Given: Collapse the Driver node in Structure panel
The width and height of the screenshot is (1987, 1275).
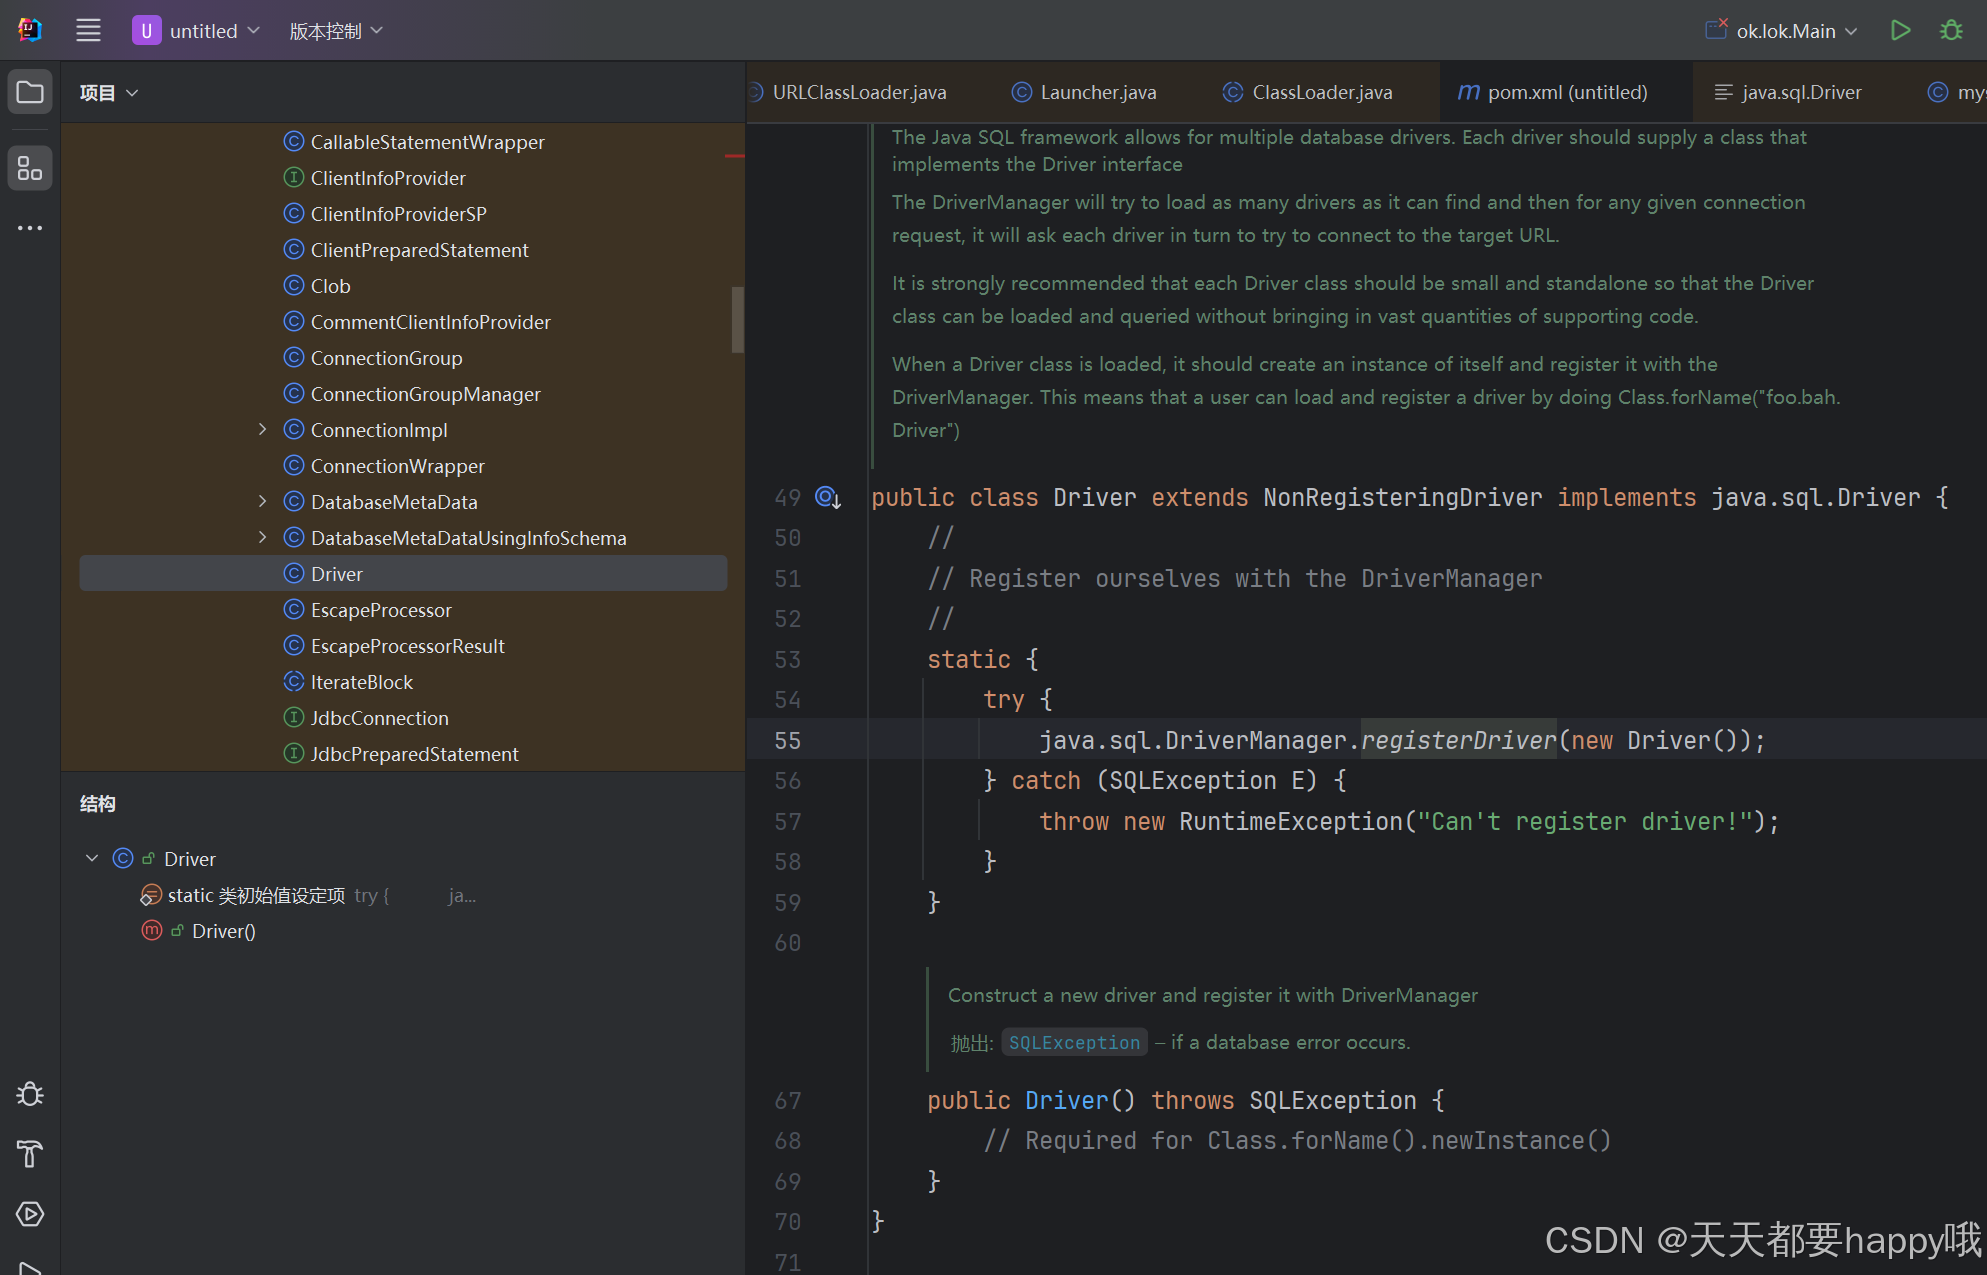Looking at the screenshot, I should 92,859.
